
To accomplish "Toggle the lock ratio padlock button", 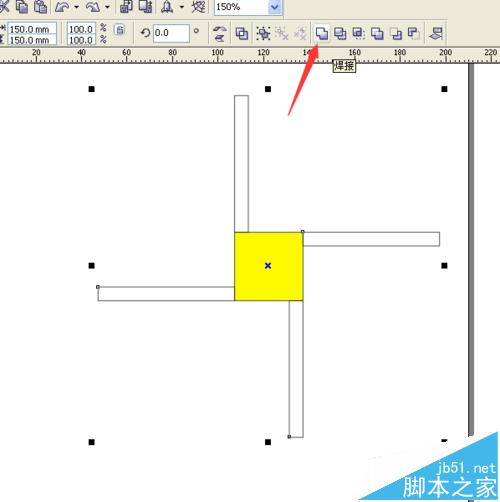I will [120, 30].
